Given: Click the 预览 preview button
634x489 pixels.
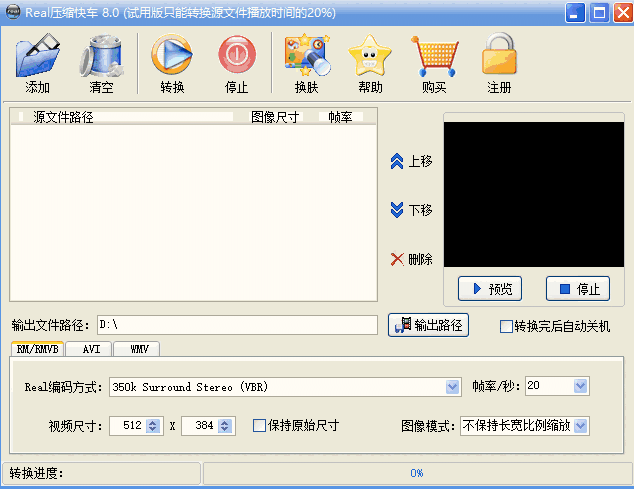Looking at the screenshot, I should 490,289.
